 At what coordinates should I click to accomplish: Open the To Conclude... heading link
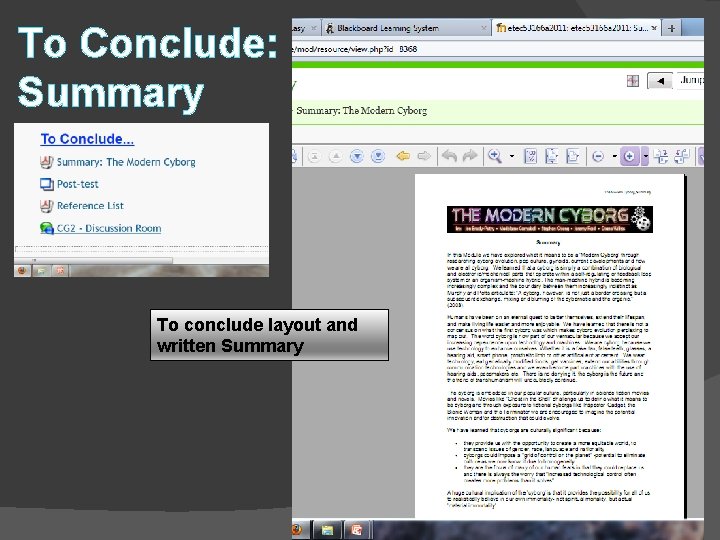87,139
